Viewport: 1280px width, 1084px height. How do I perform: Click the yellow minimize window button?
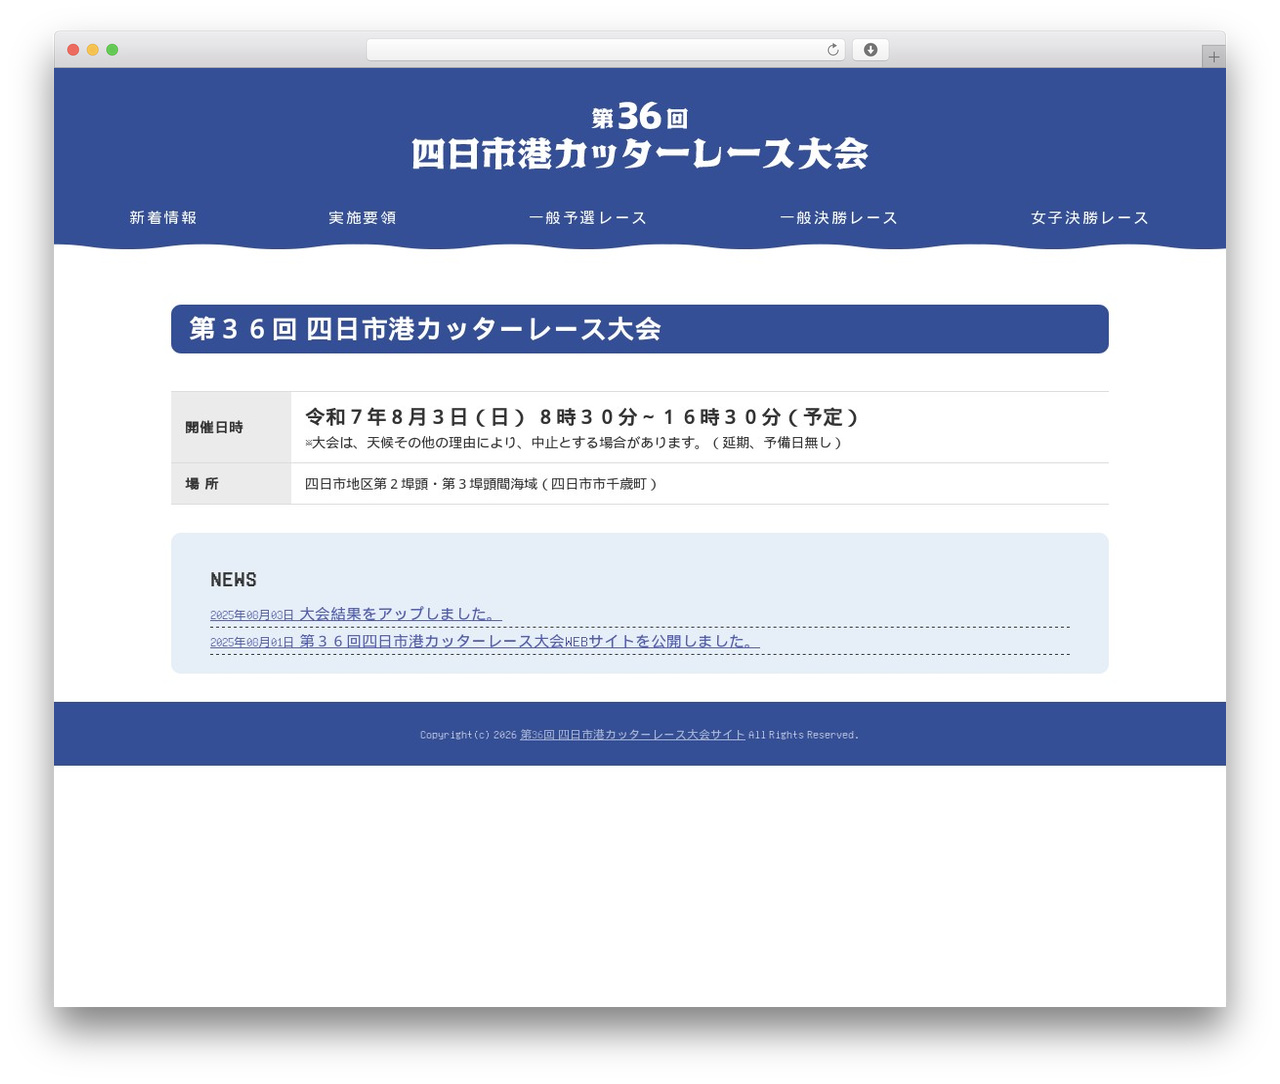(x=92, y=50)
